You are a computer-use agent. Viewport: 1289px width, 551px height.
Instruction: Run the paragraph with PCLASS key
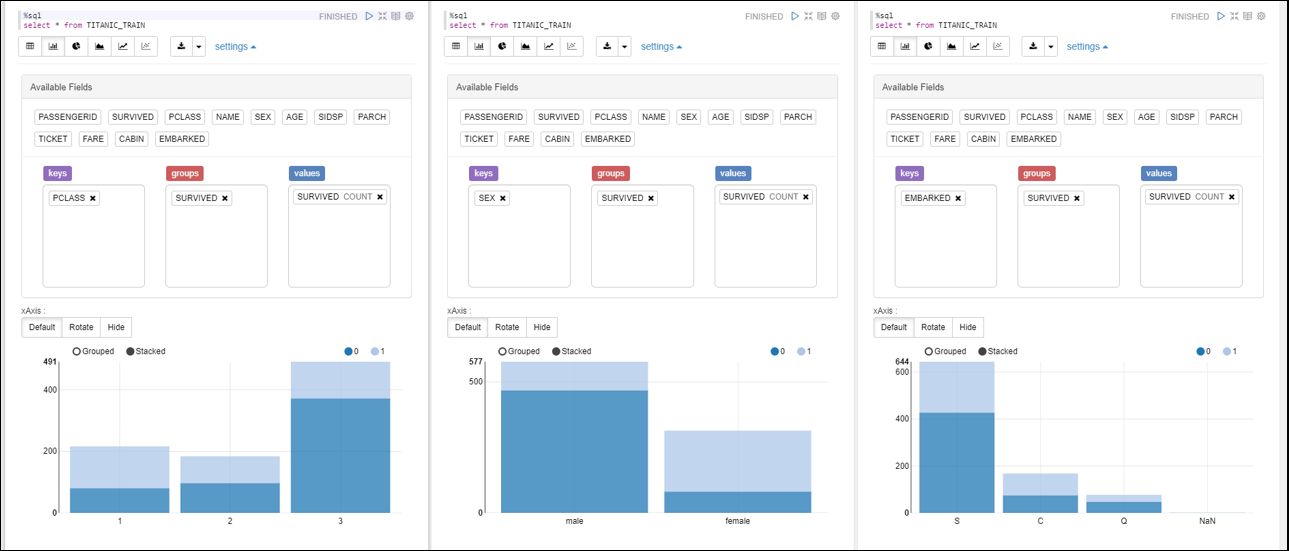tap(369, 16)
